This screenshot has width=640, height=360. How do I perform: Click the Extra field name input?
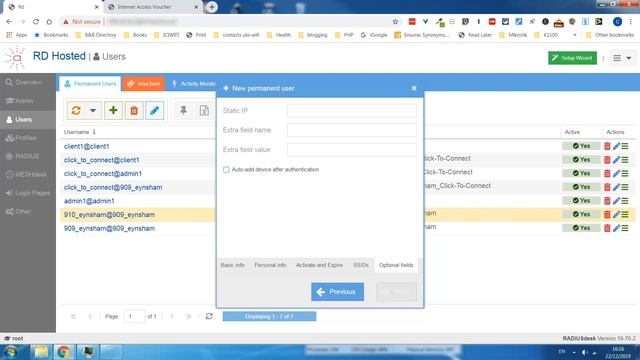352,130
